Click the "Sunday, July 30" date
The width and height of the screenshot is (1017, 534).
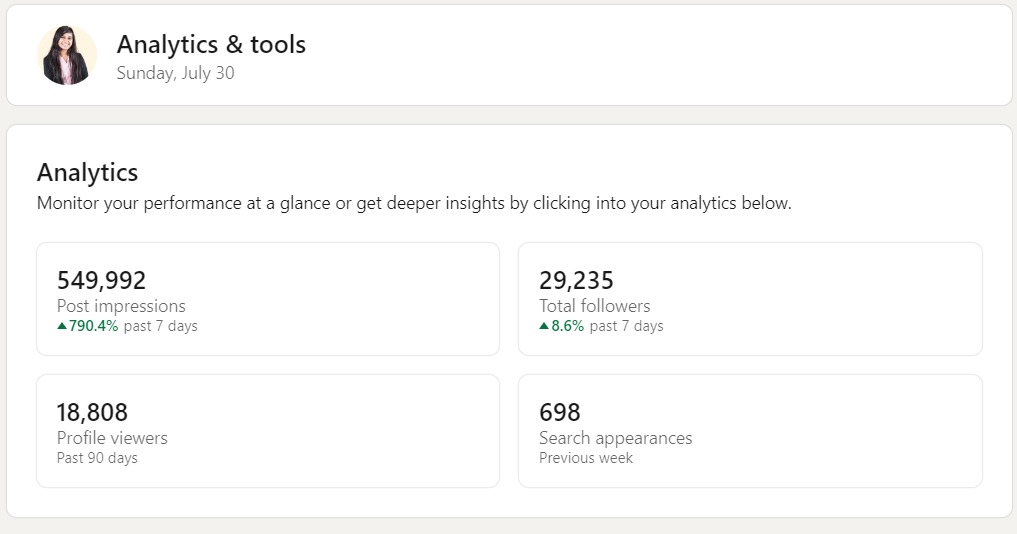[175, 73]
